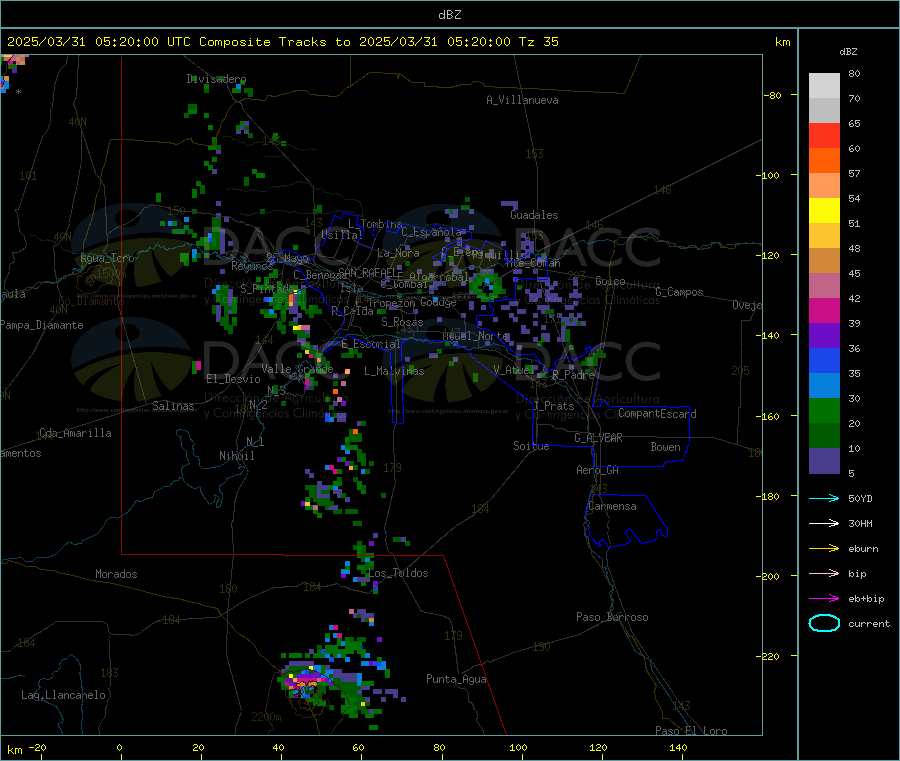This screenshot has height=761, width=900.
Task: Click the 'Pampa_Diamante' map label
Action: pyautogui.click(x=42, y=325)
